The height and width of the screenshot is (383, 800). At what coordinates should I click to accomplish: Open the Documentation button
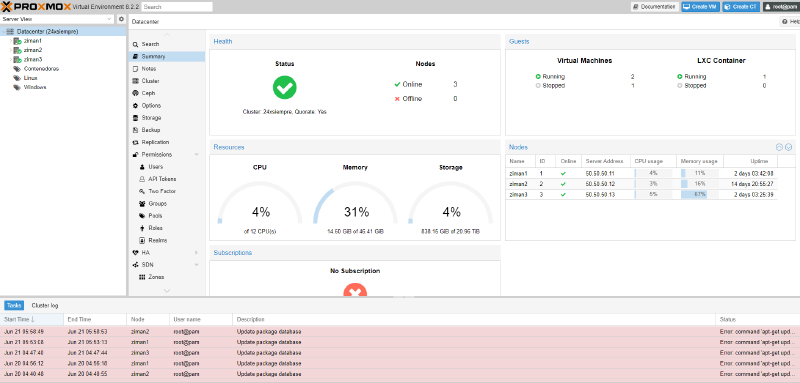point(655,7)
